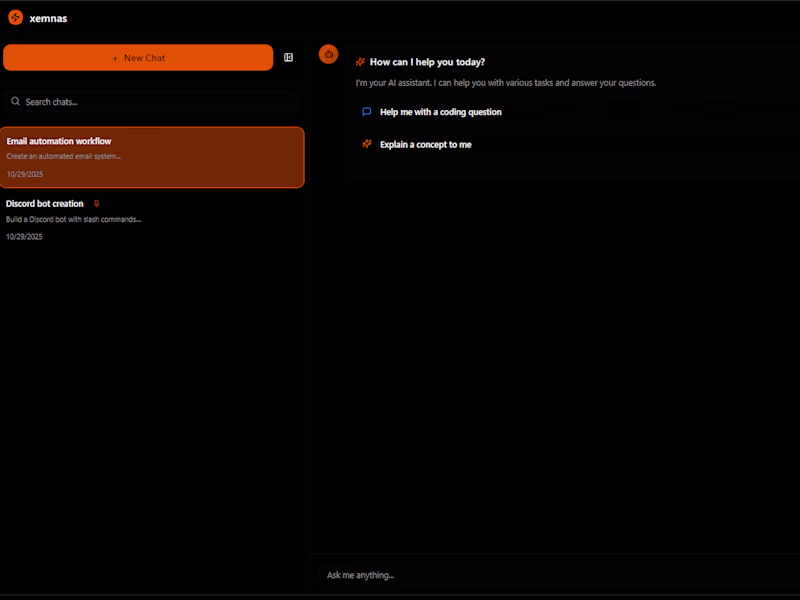Click the assistant bot avatar icon
The width and height of the screenshot is (800, 600).
[329, 54]
